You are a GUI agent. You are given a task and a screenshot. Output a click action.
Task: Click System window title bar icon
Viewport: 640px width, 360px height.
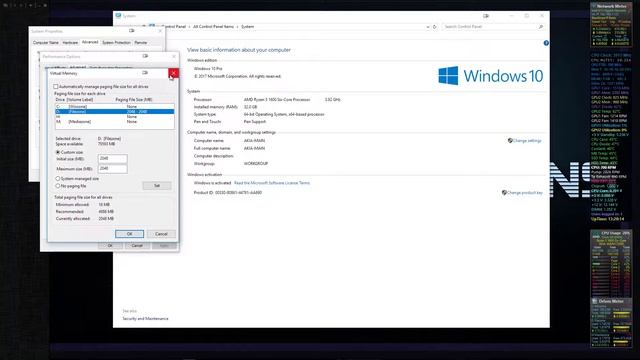pos(118,16)
